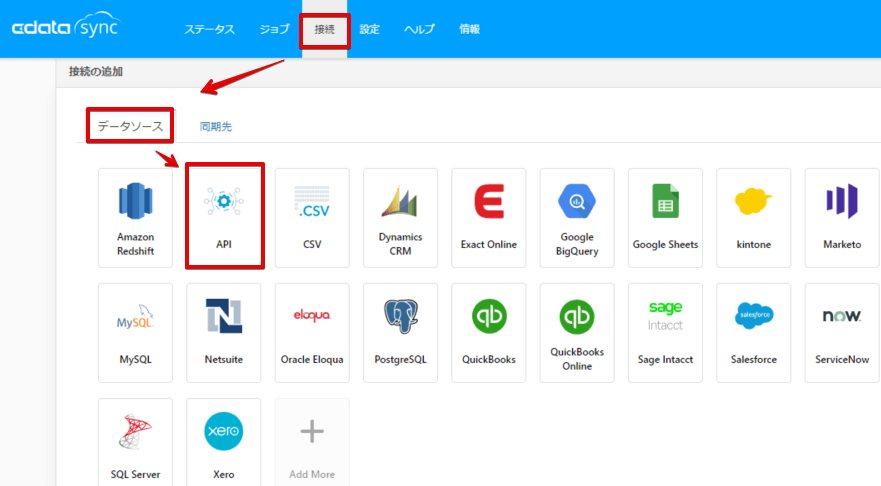Image resolution: width=881 pixels, height=486 pixels.
Task: Select the Xero connector icon
Action: (224, 432)
